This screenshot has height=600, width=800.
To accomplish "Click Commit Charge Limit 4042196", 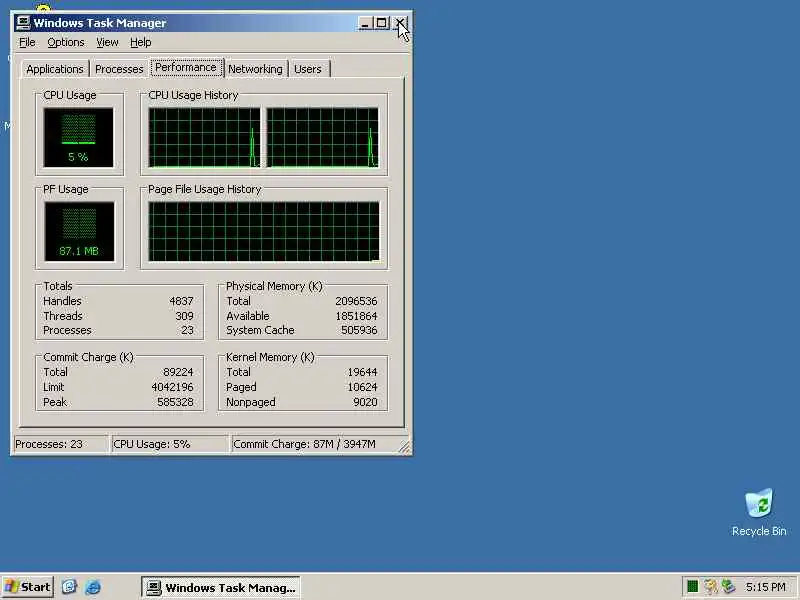I will (x=172, y=387).
